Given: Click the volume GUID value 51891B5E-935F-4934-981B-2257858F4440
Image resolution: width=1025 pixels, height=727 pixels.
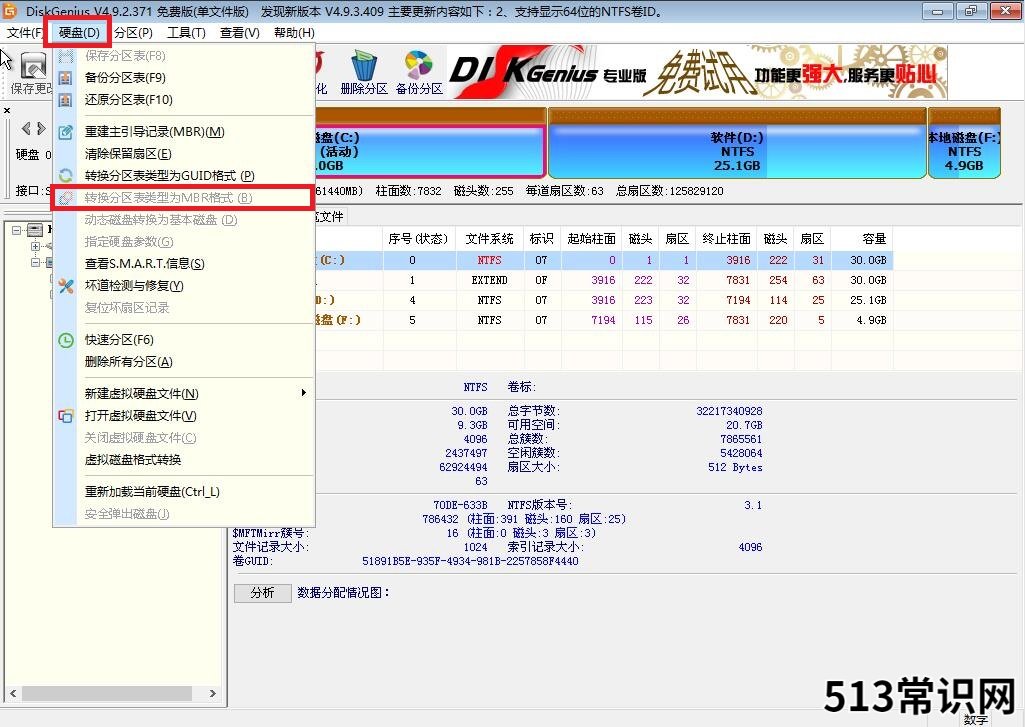Looking at the screenshot, I should click(x=470, y=561).
